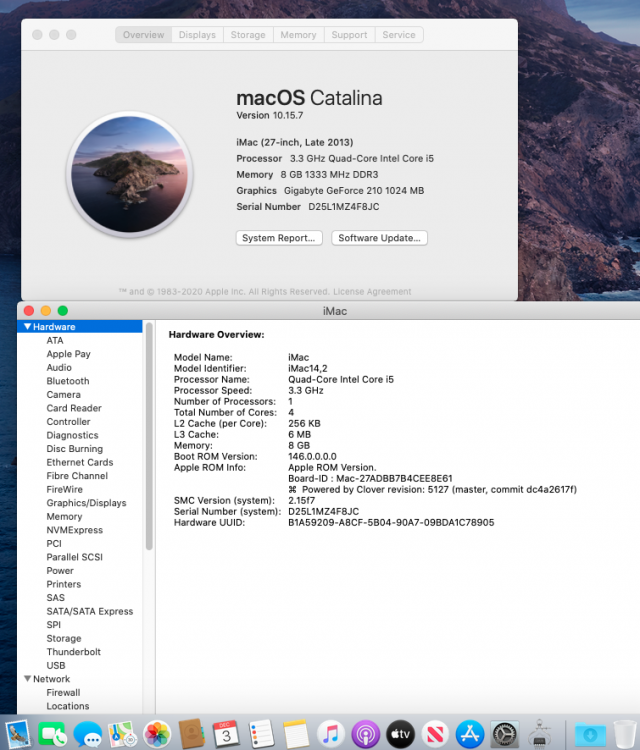
Task: Click System Information chip icon in Dock
Action: (x=540, y=734)
